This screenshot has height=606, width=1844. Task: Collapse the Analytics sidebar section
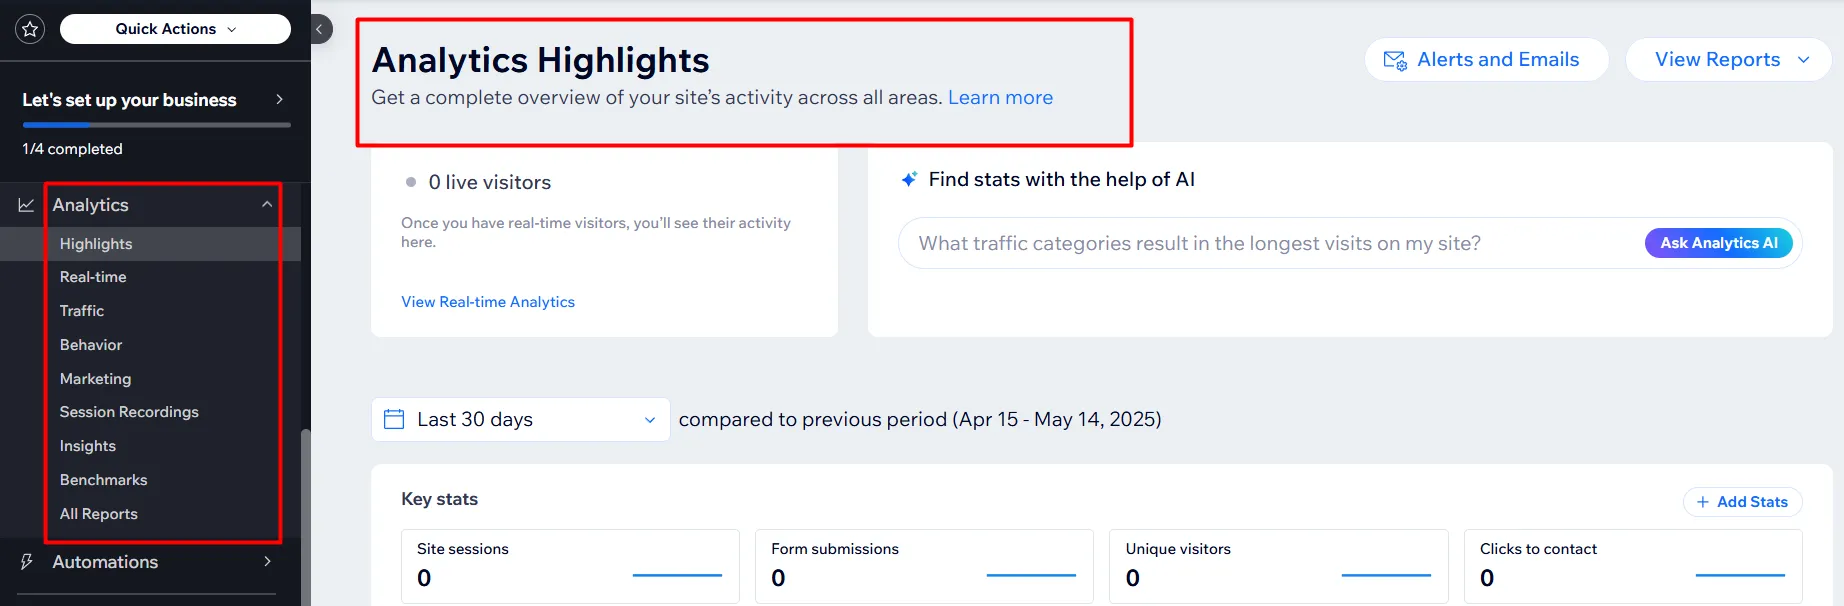(267, 205)
